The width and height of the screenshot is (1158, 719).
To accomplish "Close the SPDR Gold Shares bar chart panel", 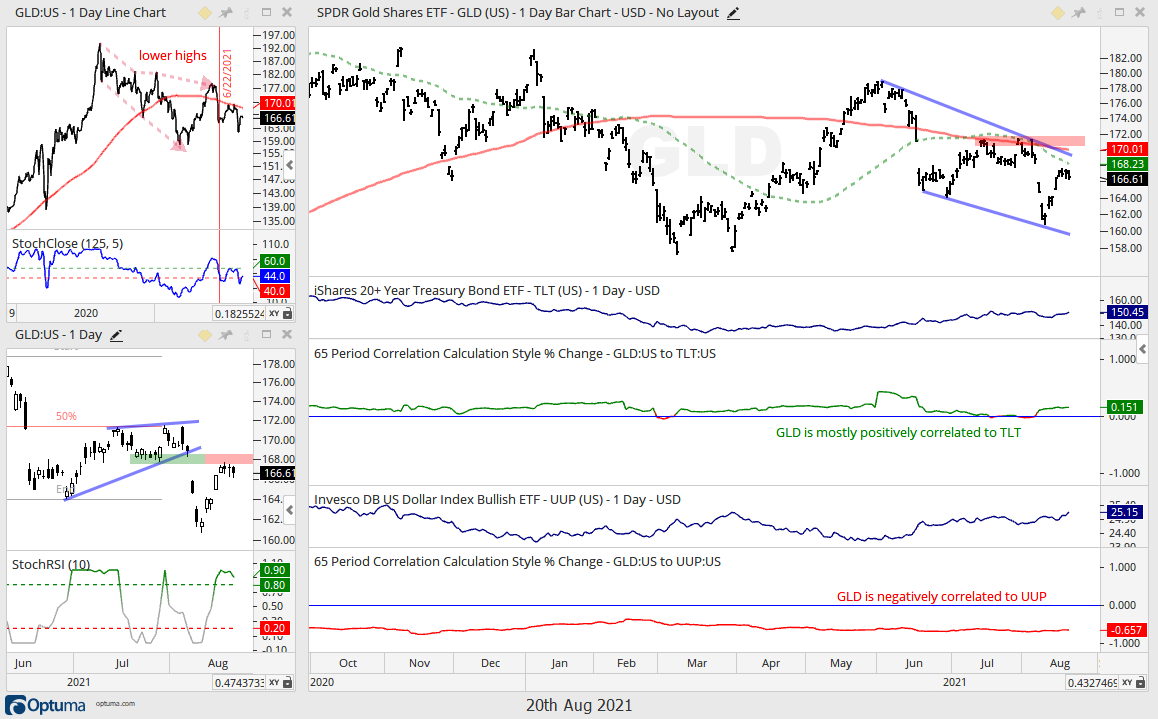I will [x=1140, y=13].
